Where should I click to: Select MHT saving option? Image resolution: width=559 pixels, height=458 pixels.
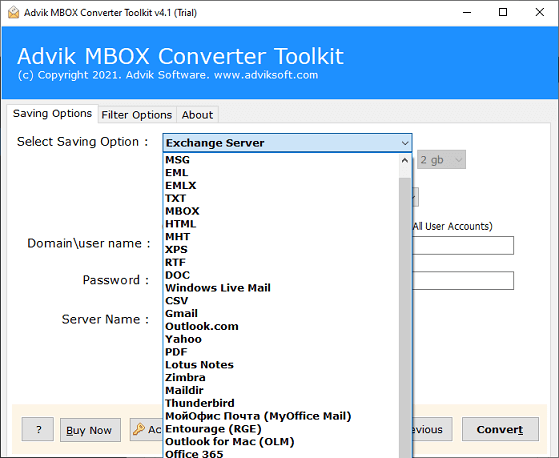tap(282, 237)
